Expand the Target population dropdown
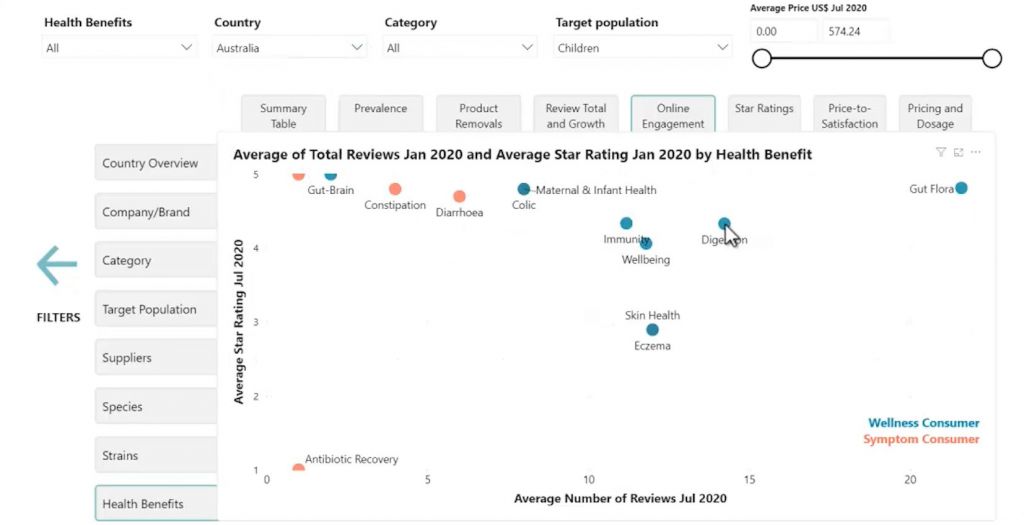 [x=643, y=48]
